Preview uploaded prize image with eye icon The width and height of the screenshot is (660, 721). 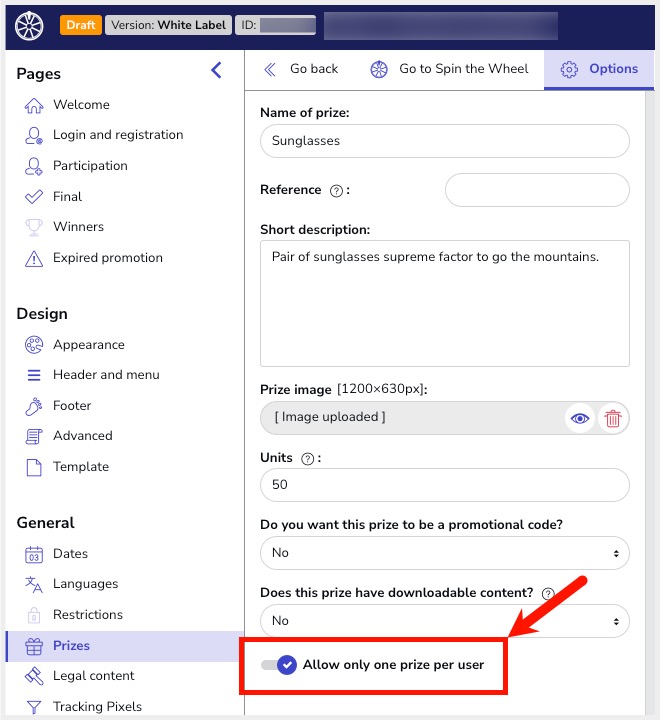coord(580,418)
